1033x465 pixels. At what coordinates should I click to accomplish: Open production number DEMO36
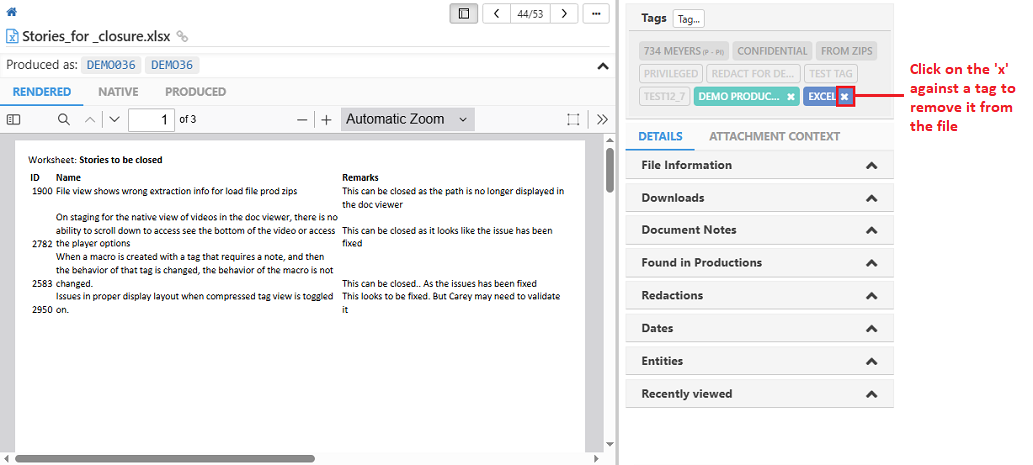(x=172, y=65)
